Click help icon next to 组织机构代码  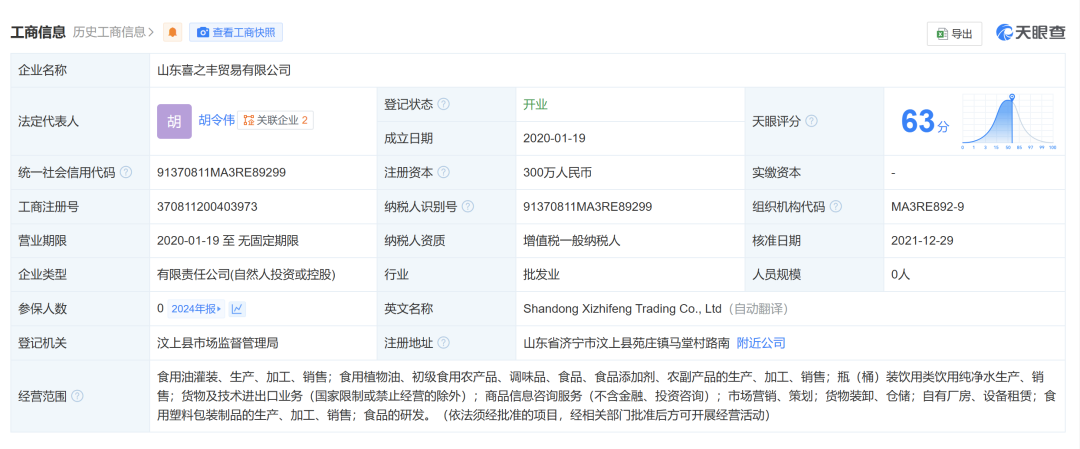(x=835, y=207)
